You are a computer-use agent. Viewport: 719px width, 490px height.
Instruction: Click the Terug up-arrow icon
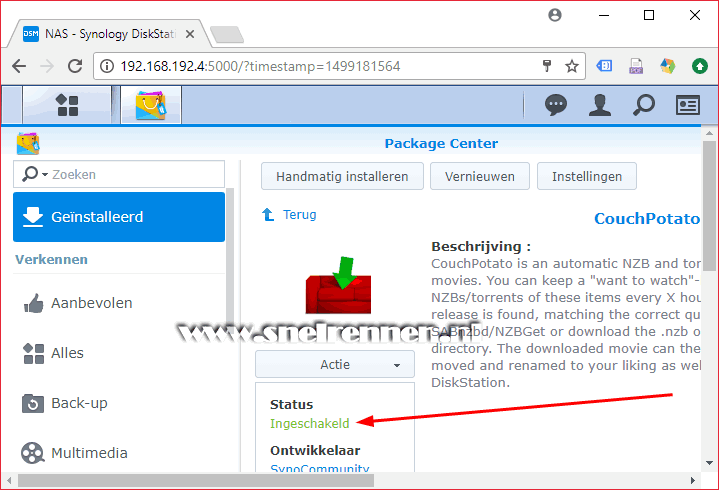coord(268,214)
